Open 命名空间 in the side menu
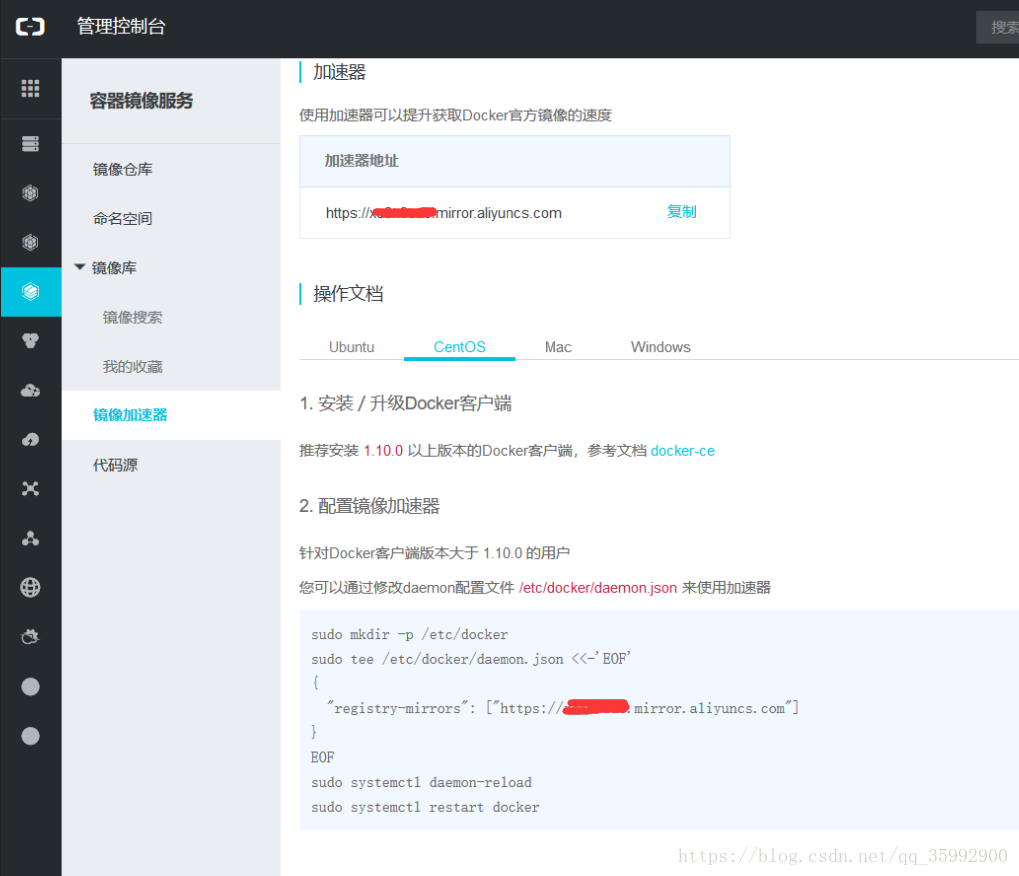Image resolution: width=1019 pixels, height=876 pixels. coord(123,219)
